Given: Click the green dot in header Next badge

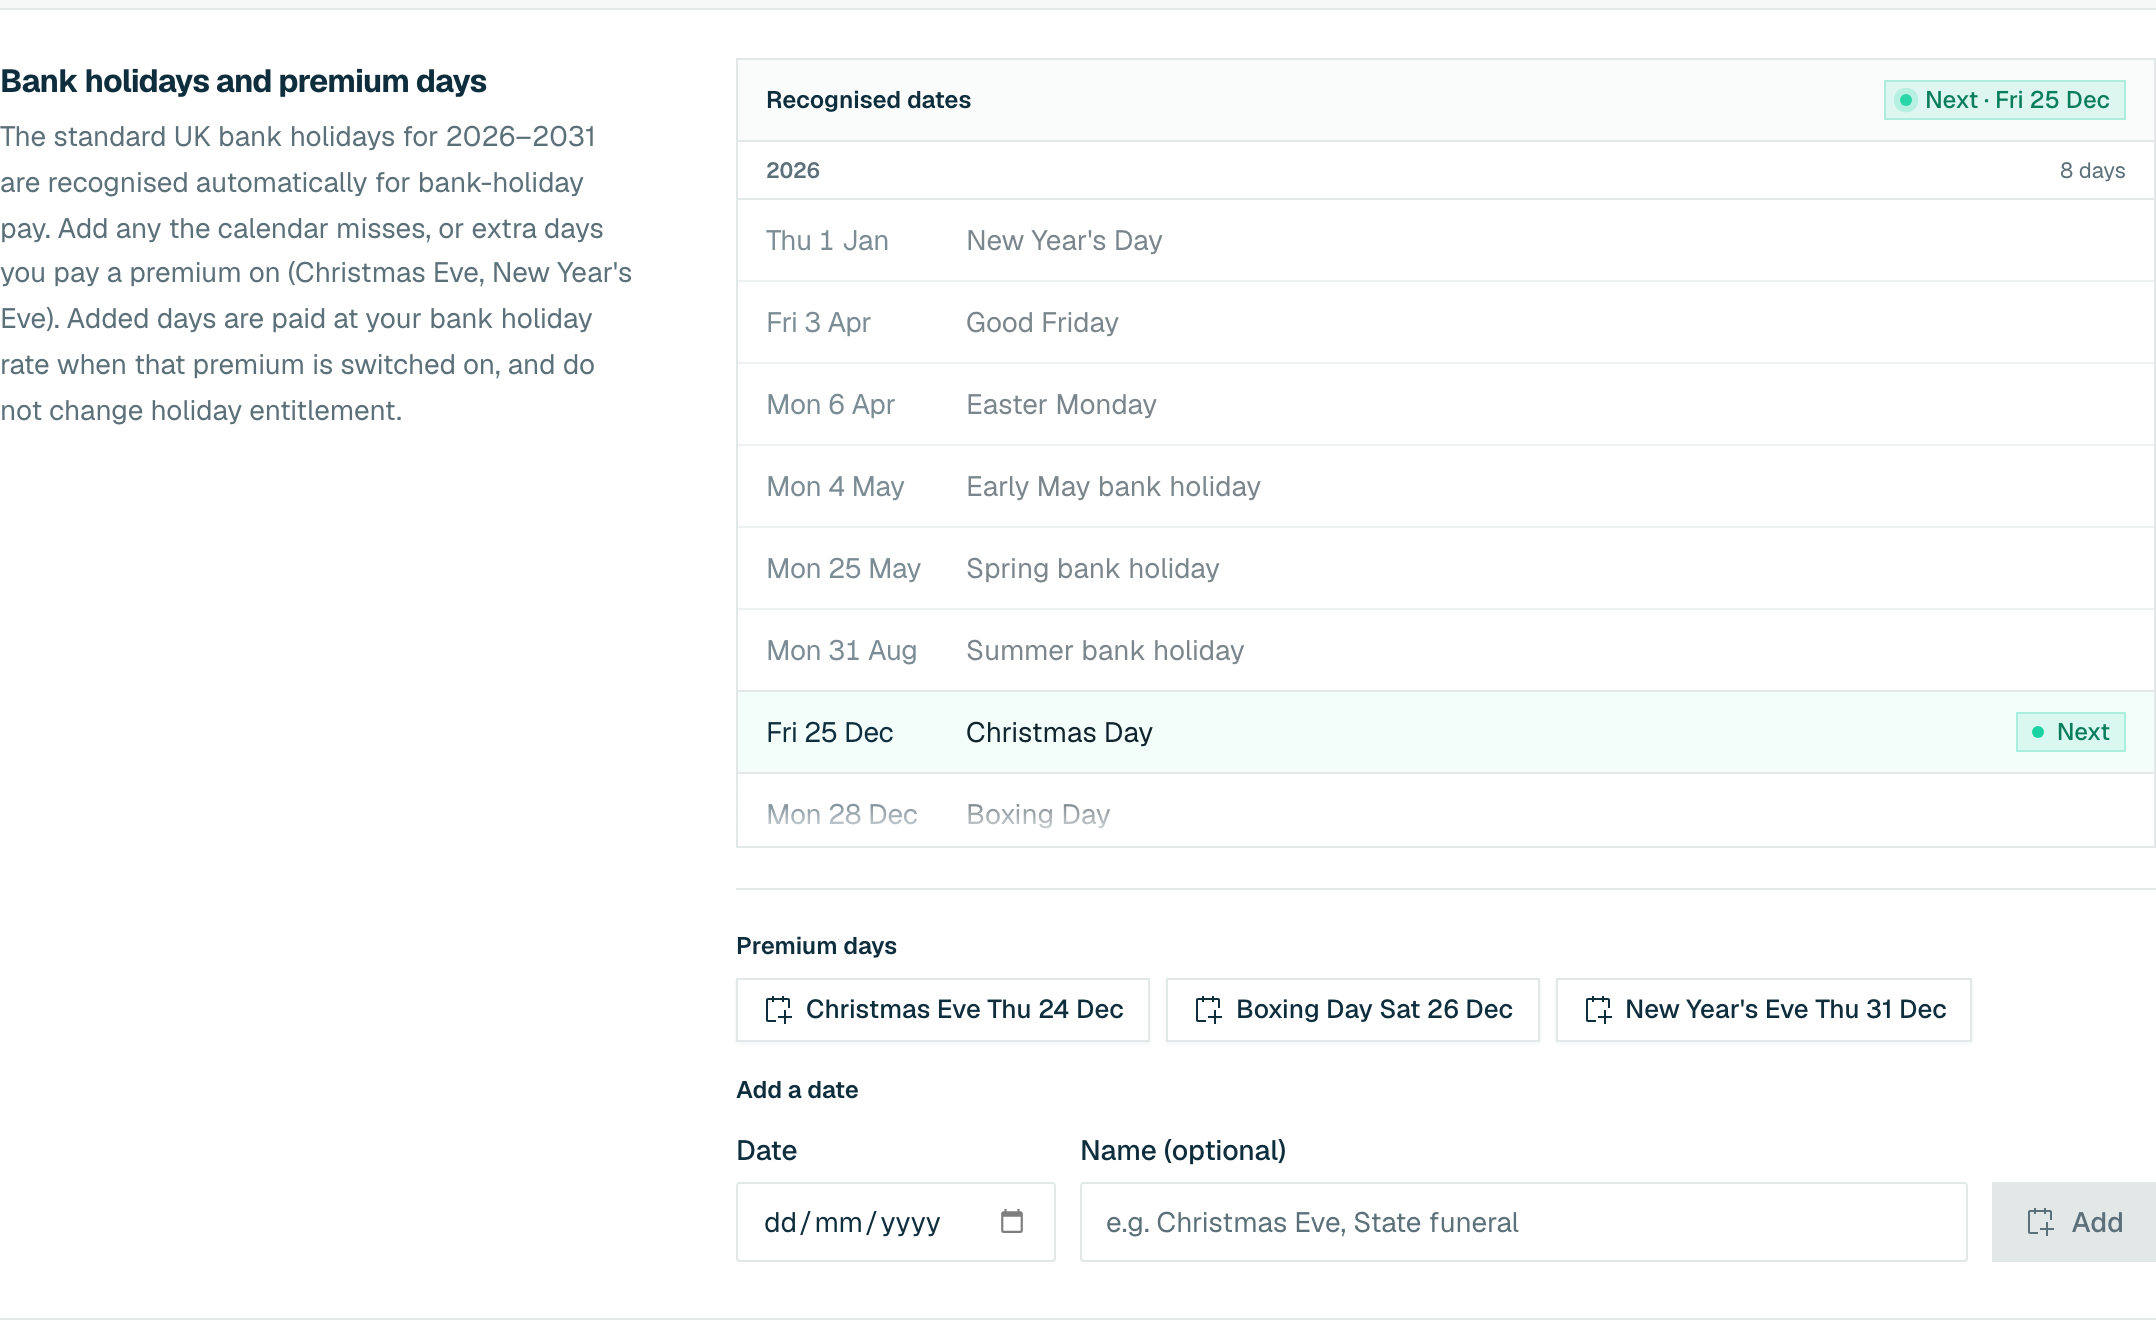Looking at the screenshot, I should tap(1906, 100).
